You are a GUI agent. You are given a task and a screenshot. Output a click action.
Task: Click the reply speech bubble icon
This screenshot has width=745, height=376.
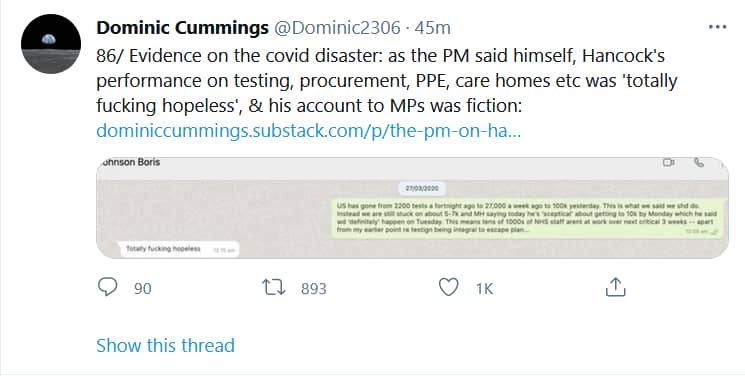pyautogui.click(x=107, y=287)
